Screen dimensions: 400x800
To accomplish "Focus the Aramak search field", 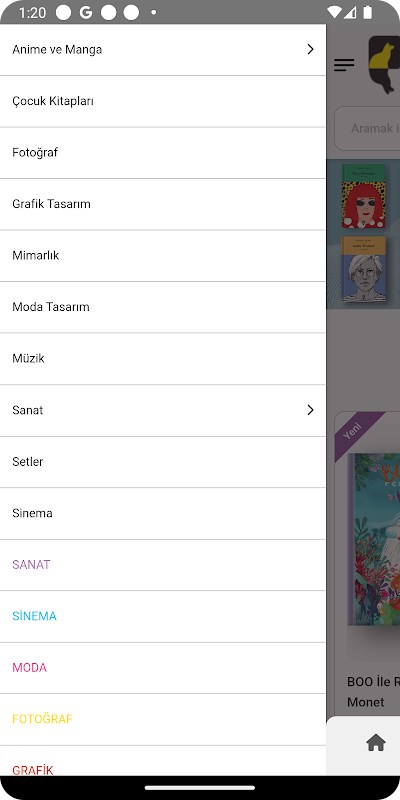I will pyautogui.click(x=367, y=129).
